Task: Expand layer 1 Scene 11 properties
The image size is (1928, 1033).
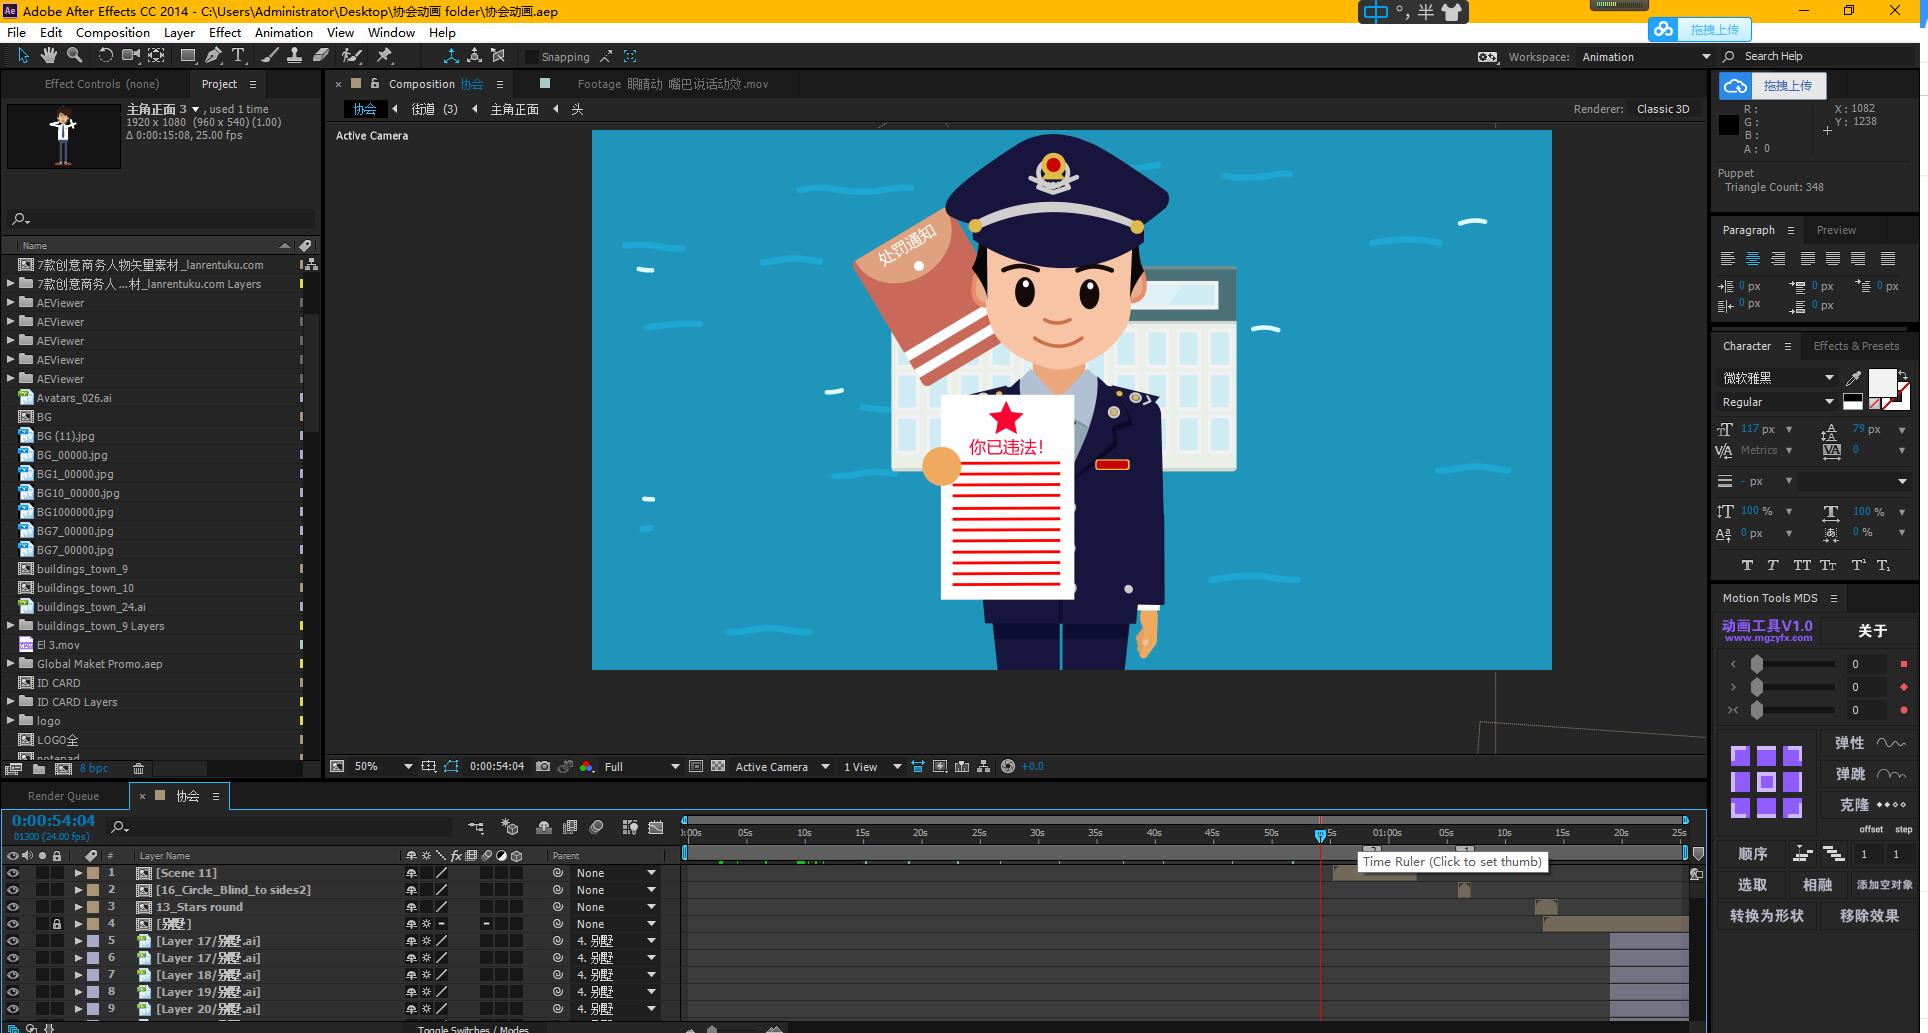Action: click(78, 873)
